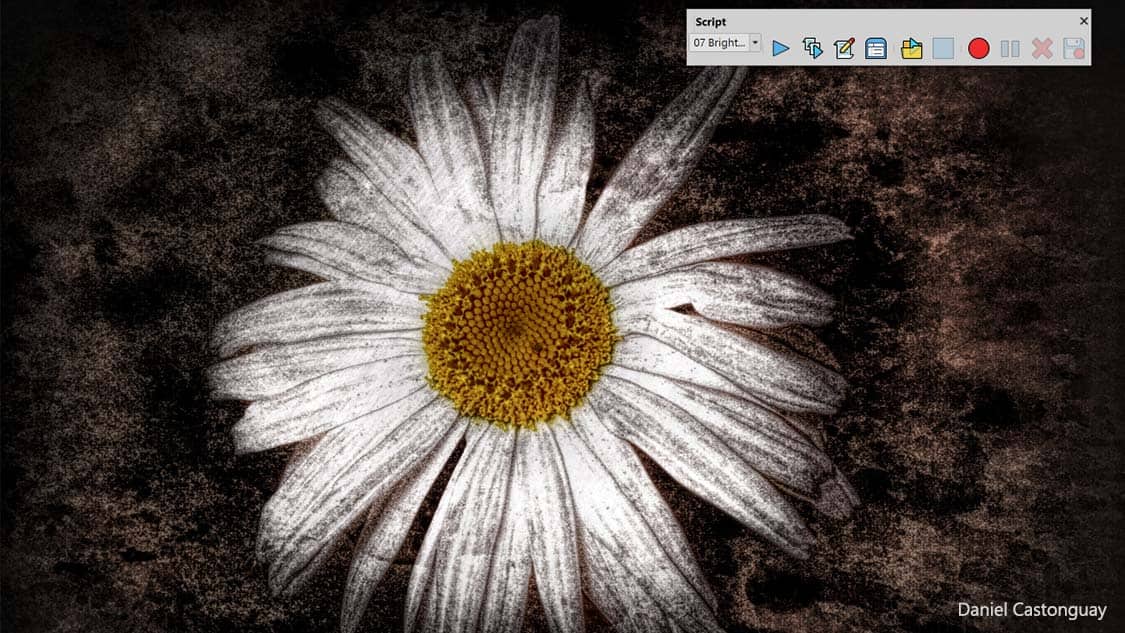Click the separator gap before the folder icon
The image size is (1125, 633).
pyautogui.click(x=893, y=48)
